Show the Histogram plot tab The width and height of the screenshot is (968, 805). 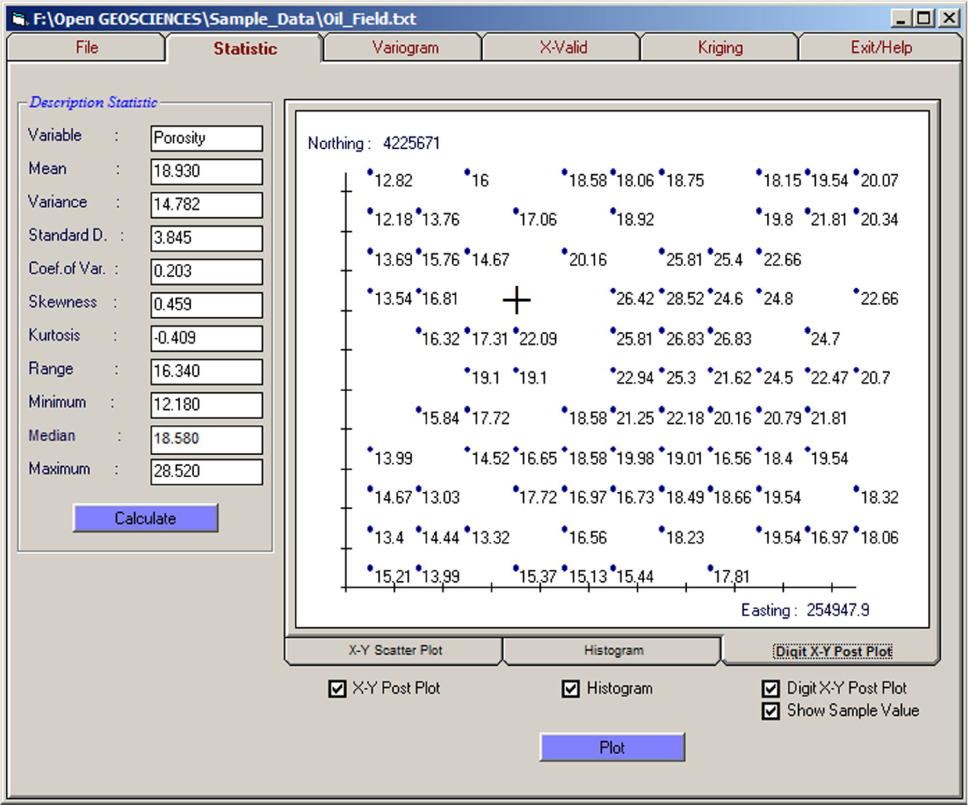point(612,651)
